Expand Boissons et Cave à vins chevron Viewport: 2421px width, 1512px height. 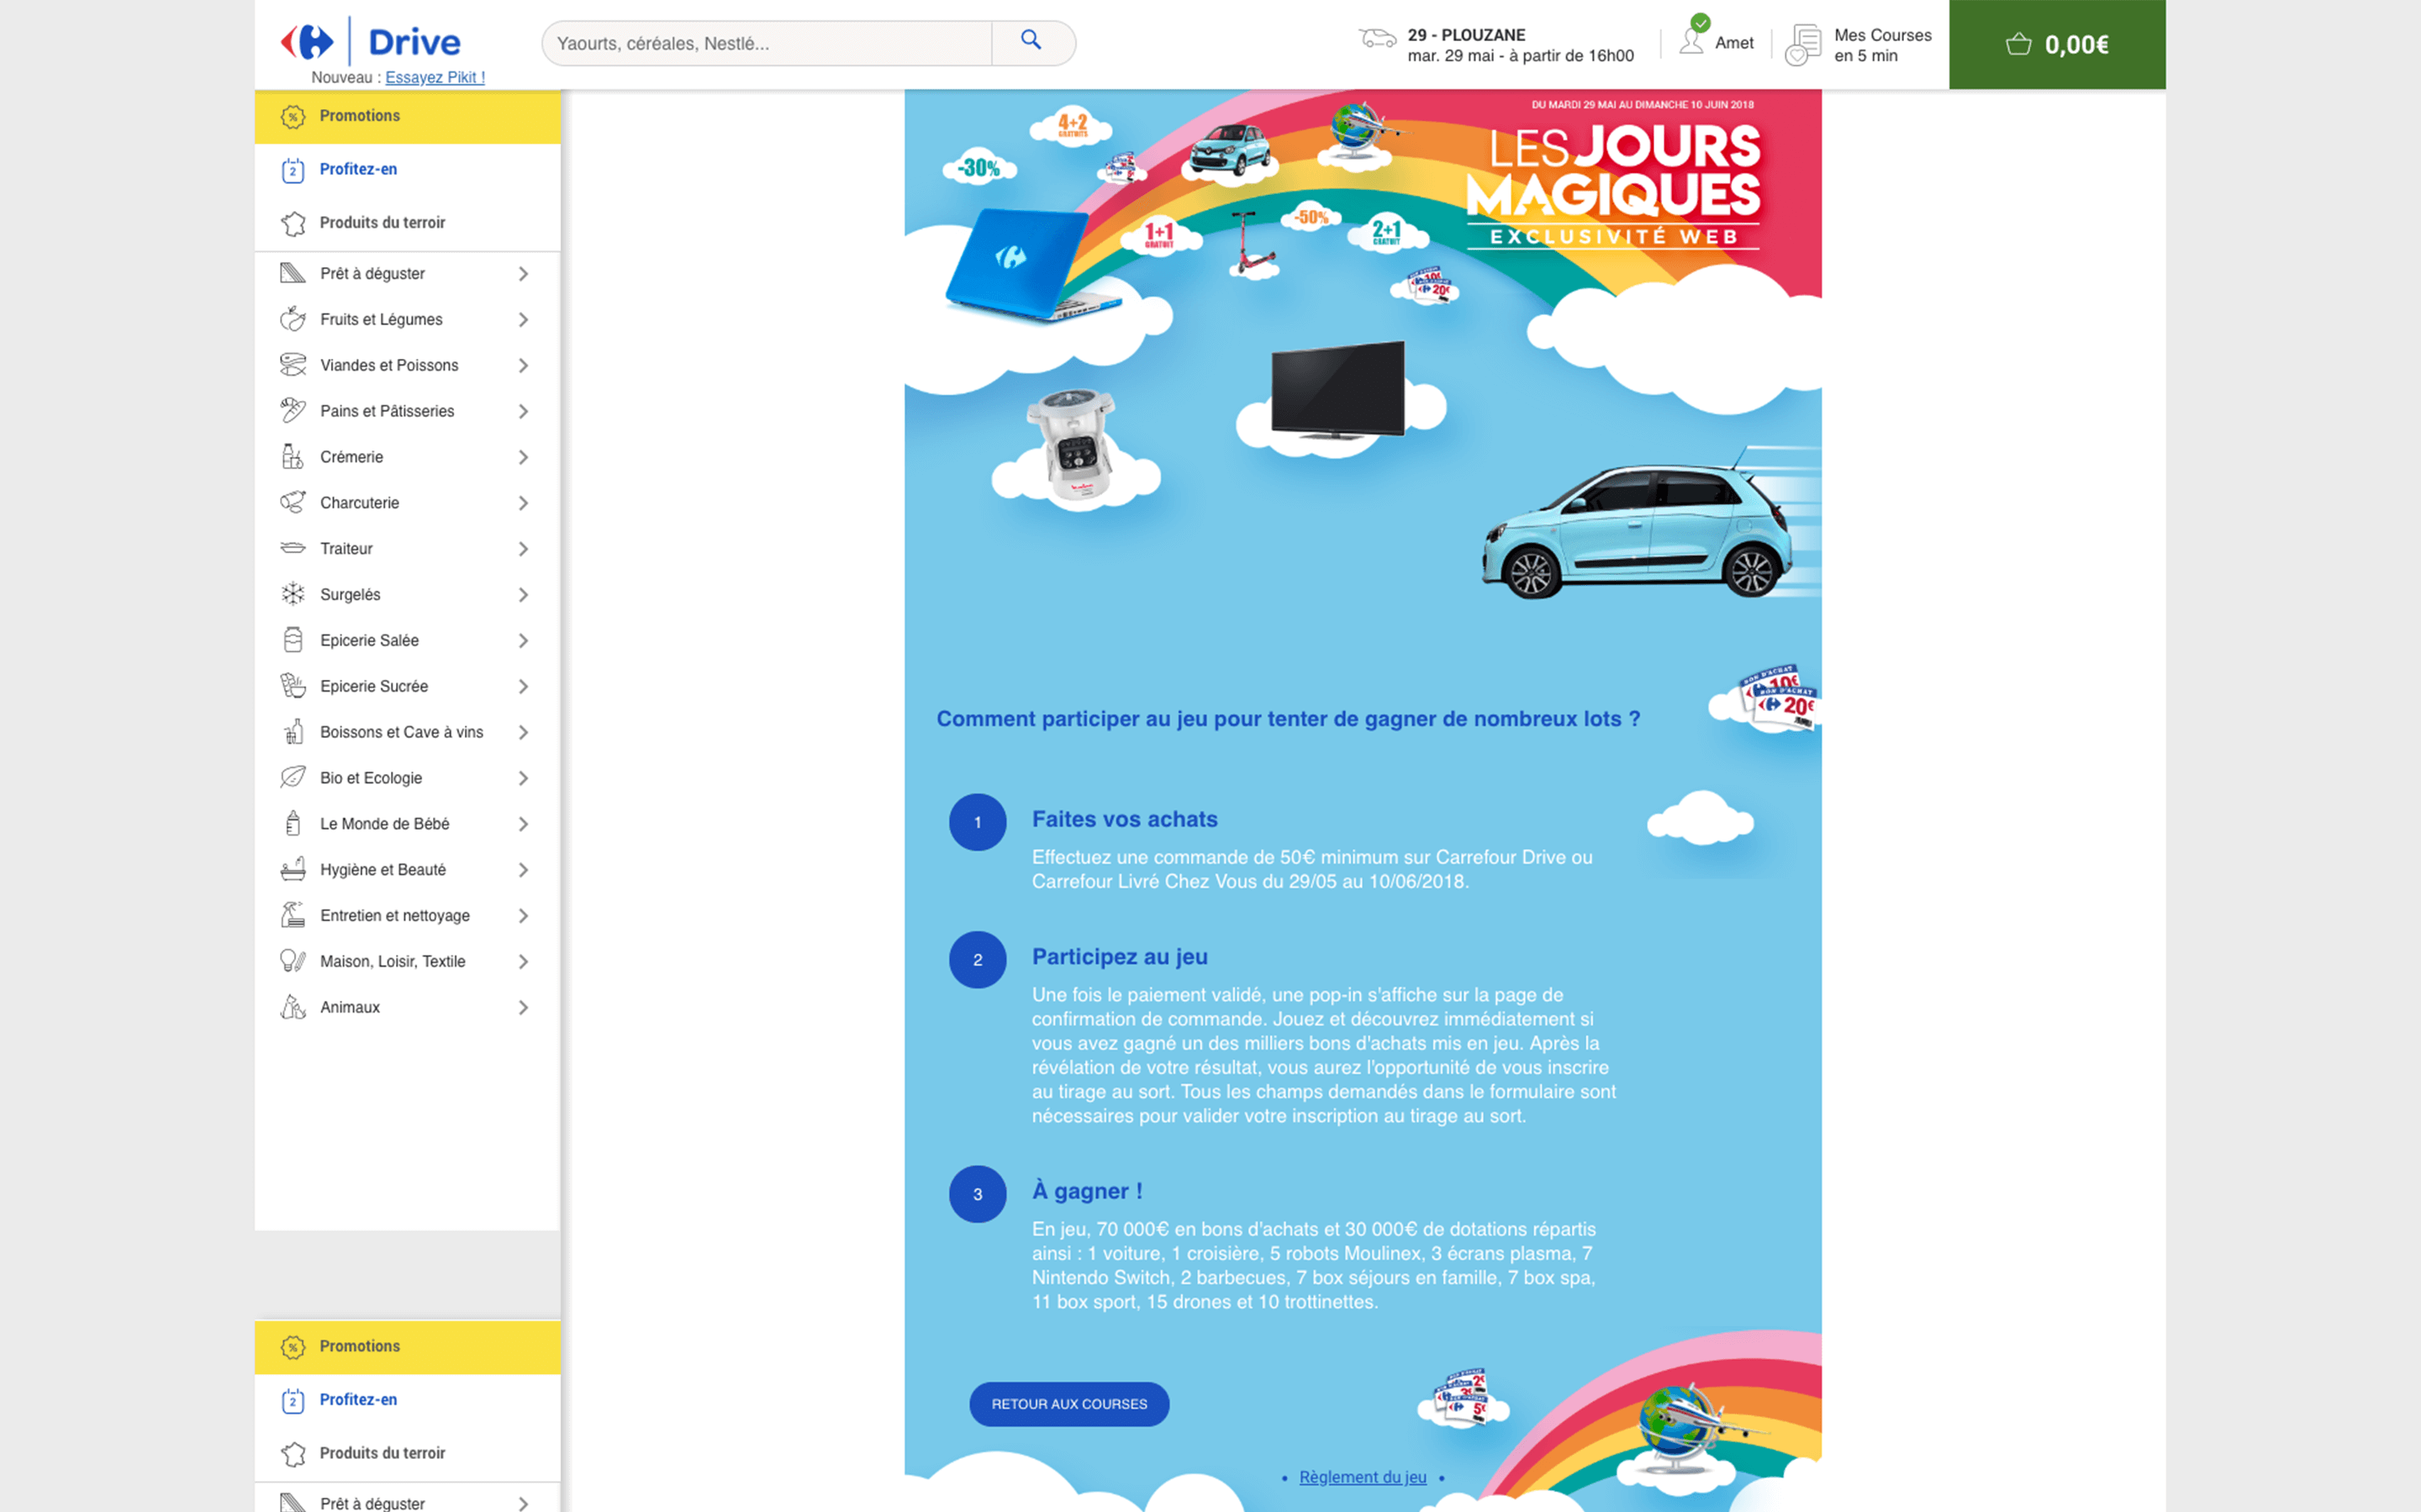click(x=523, y=732)
